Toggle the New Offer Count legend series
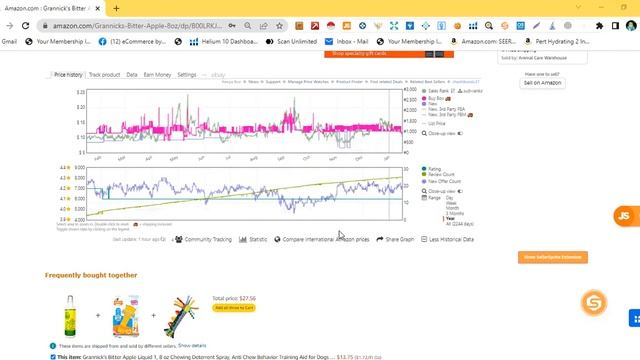Image resolution: width=640 pixels, height=360 pixels. (441, 181)
